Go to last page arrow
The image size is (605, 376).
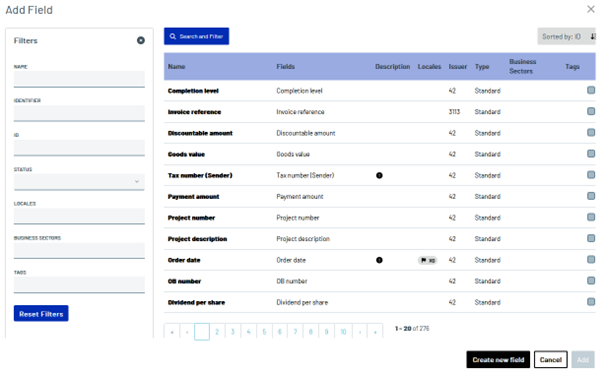pyautogui.click(x=375, y=332)
